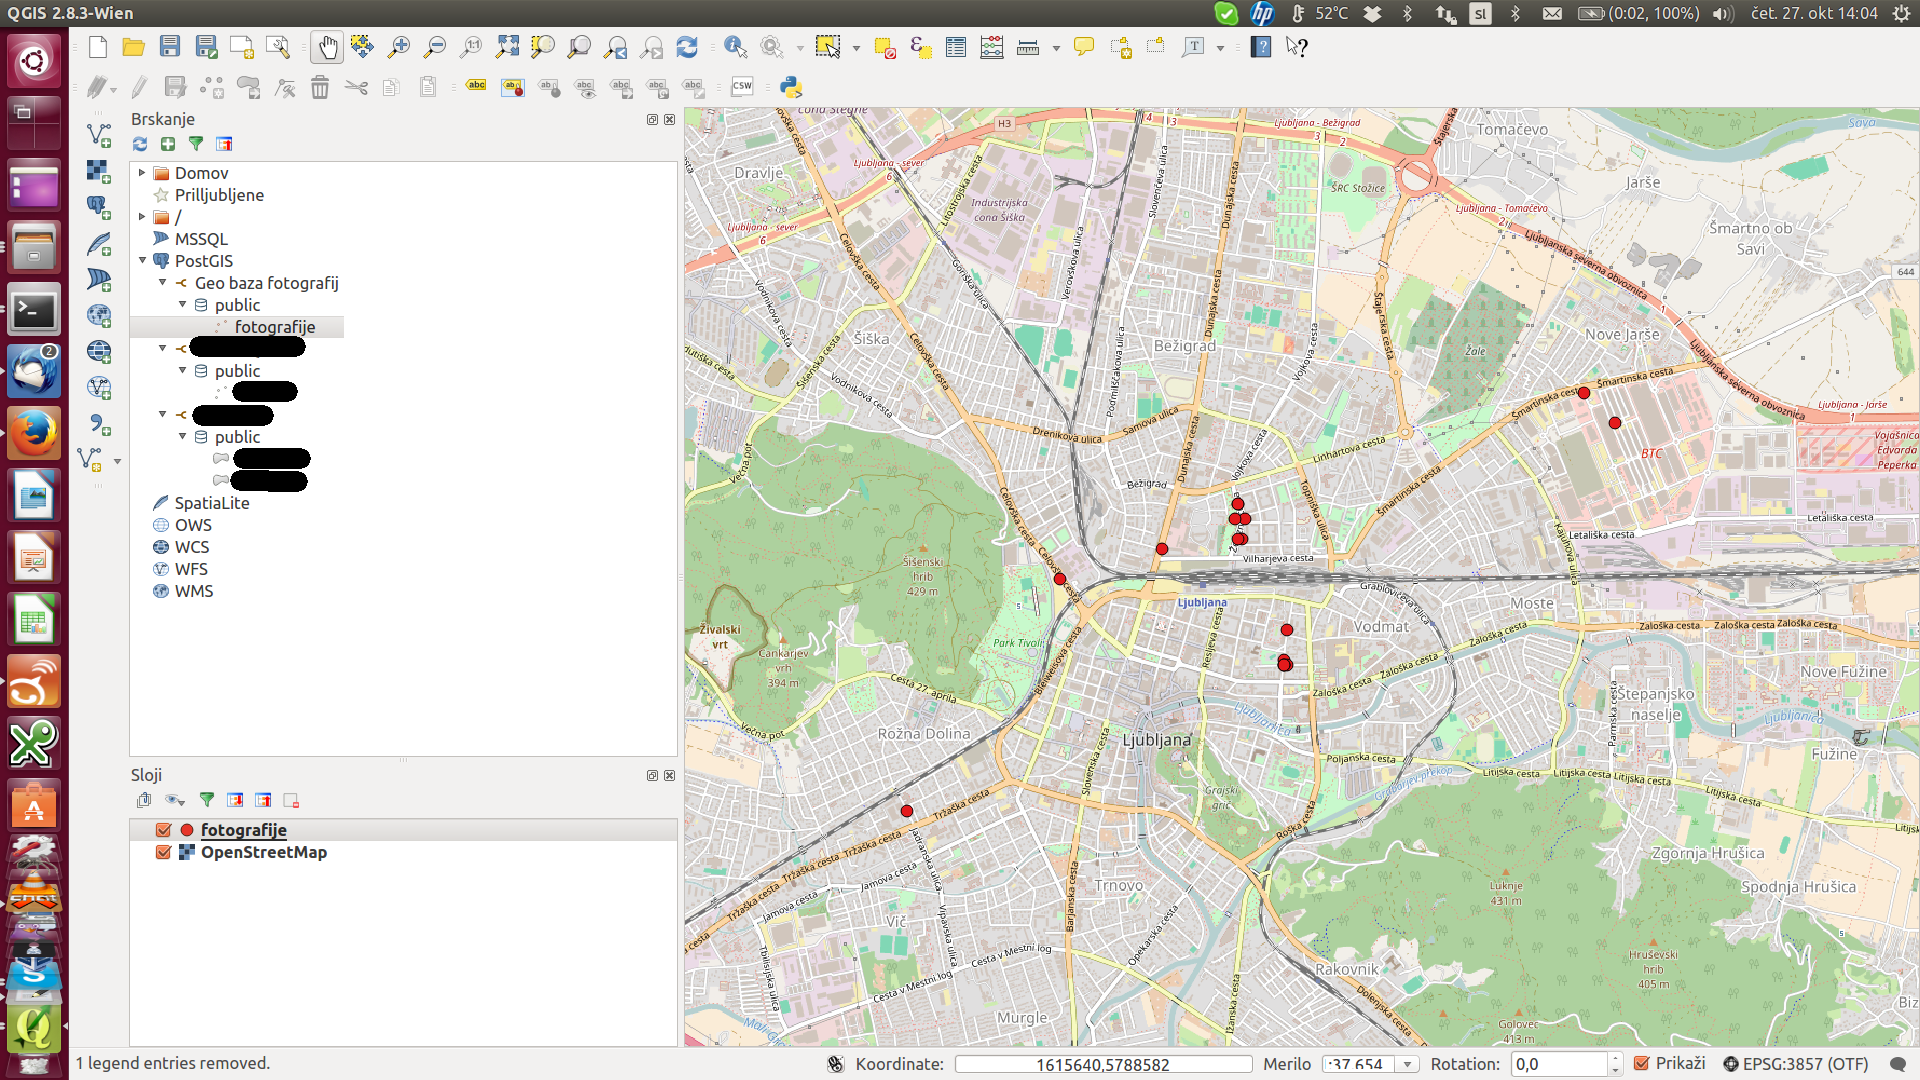Click the Delete Selected trash icon

pyautogui.click(x=320, y=88)
